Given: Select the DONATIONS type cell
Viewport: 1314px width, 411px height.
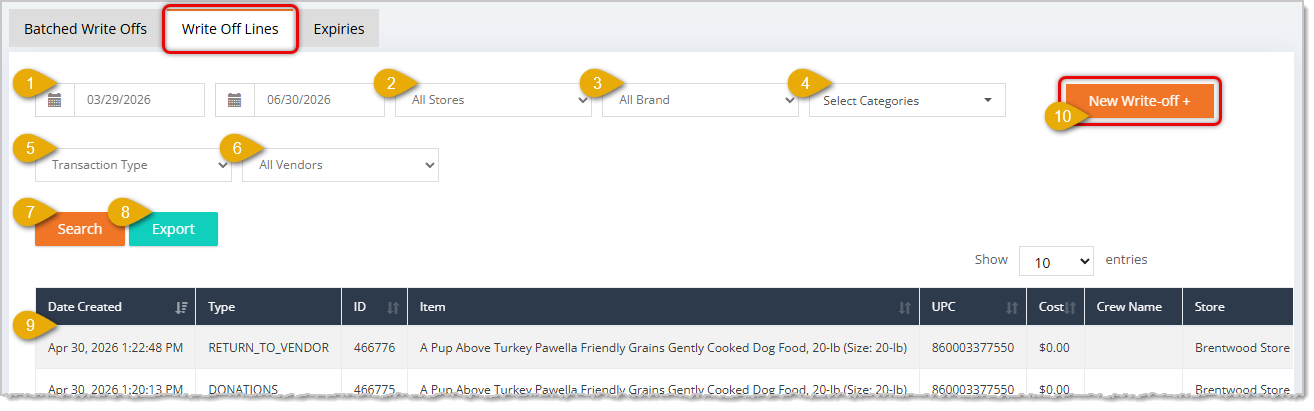Looking at the screenshot, I should click(x=243, y=390).
